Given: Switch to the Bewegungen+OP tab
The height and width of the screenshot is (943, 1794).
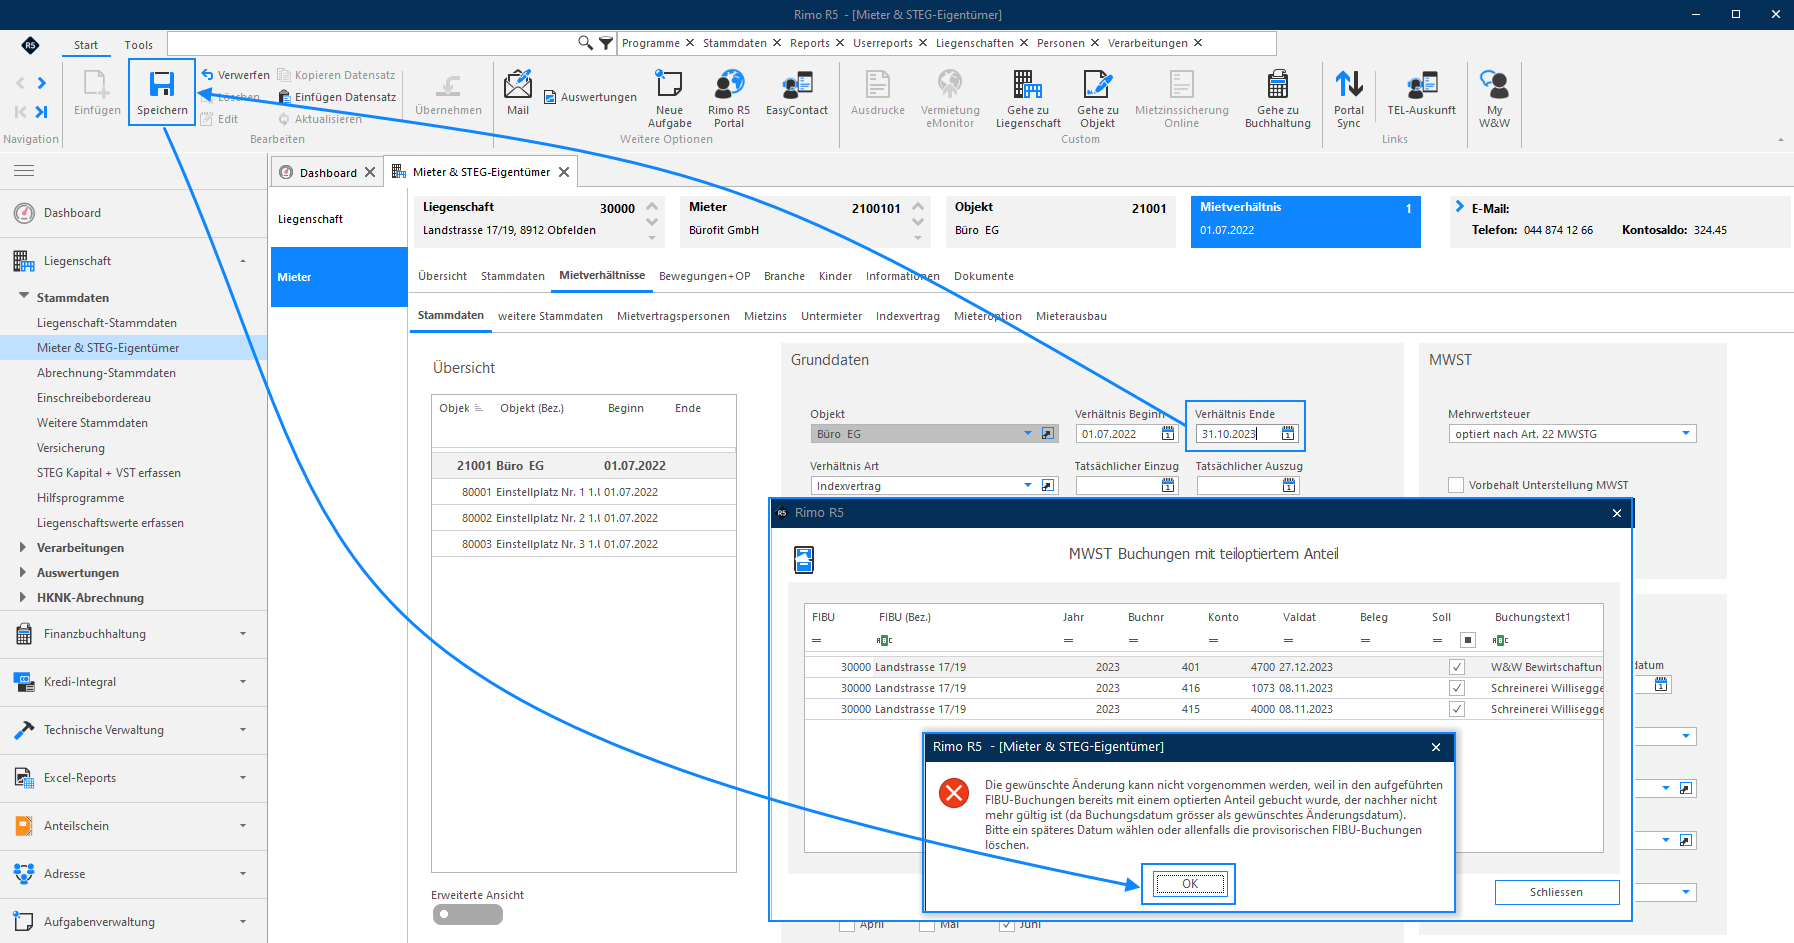Looking at the screenshot, I should (x=704, y=276).
